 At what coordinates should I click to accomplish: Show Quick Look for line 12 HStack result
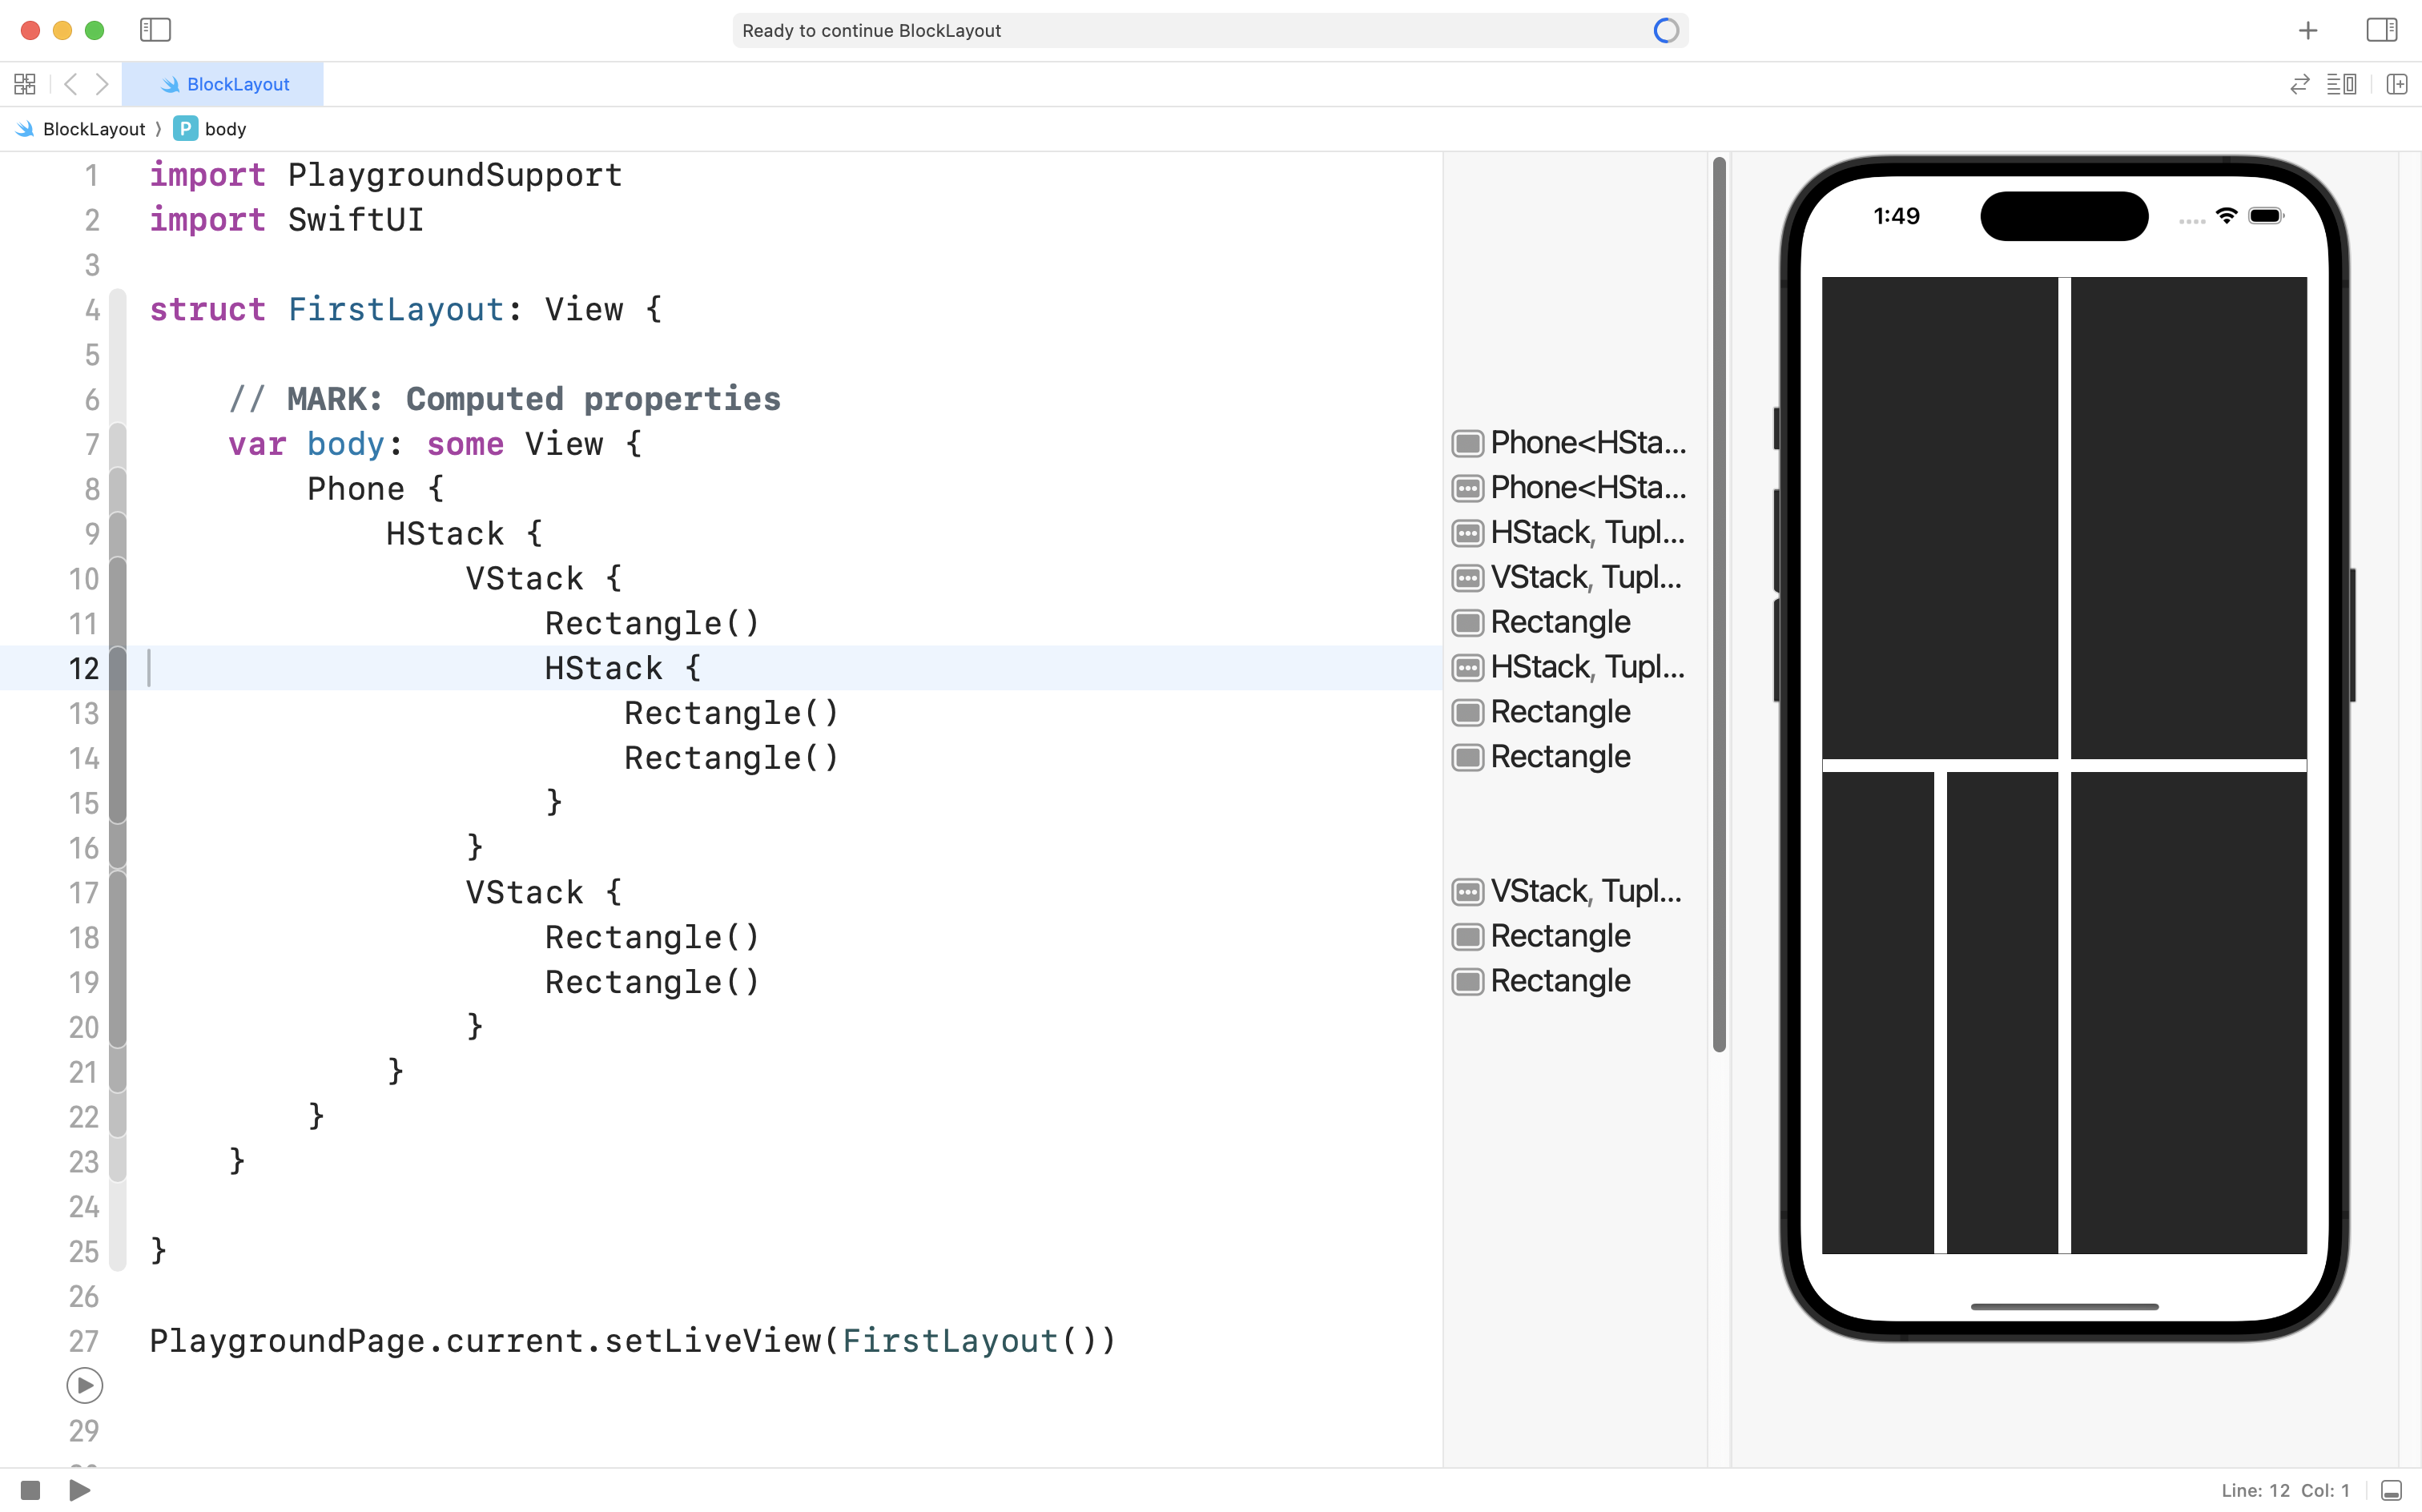pos(1467,667)
